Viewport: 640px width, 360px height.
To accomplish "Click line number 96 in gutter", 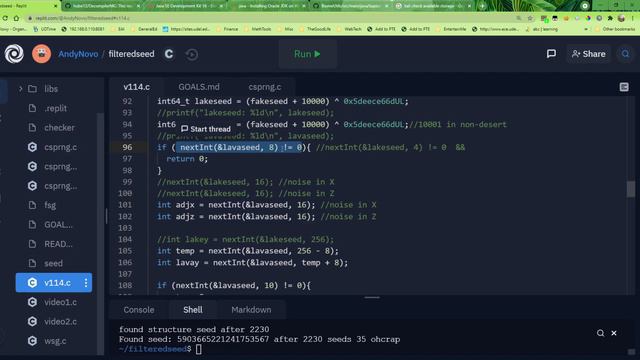I will 127,147.
